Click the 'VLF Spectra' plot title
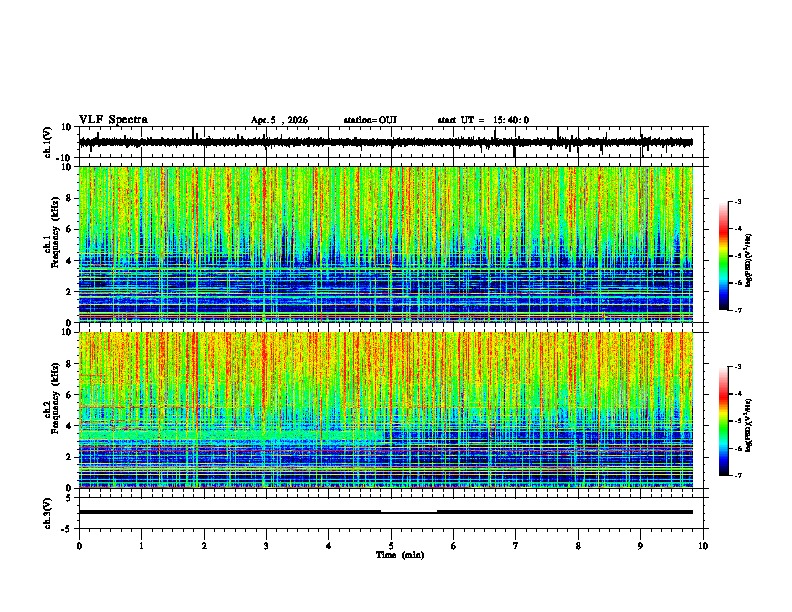 coord(113,120)
